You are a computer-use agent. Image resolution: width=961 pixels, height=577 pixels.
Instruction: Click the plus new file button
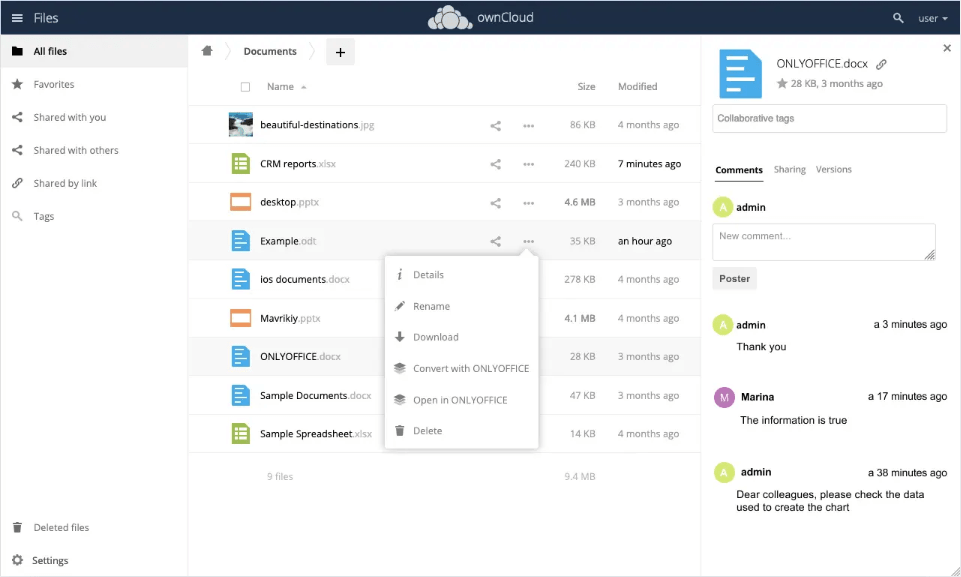point(340,52)
